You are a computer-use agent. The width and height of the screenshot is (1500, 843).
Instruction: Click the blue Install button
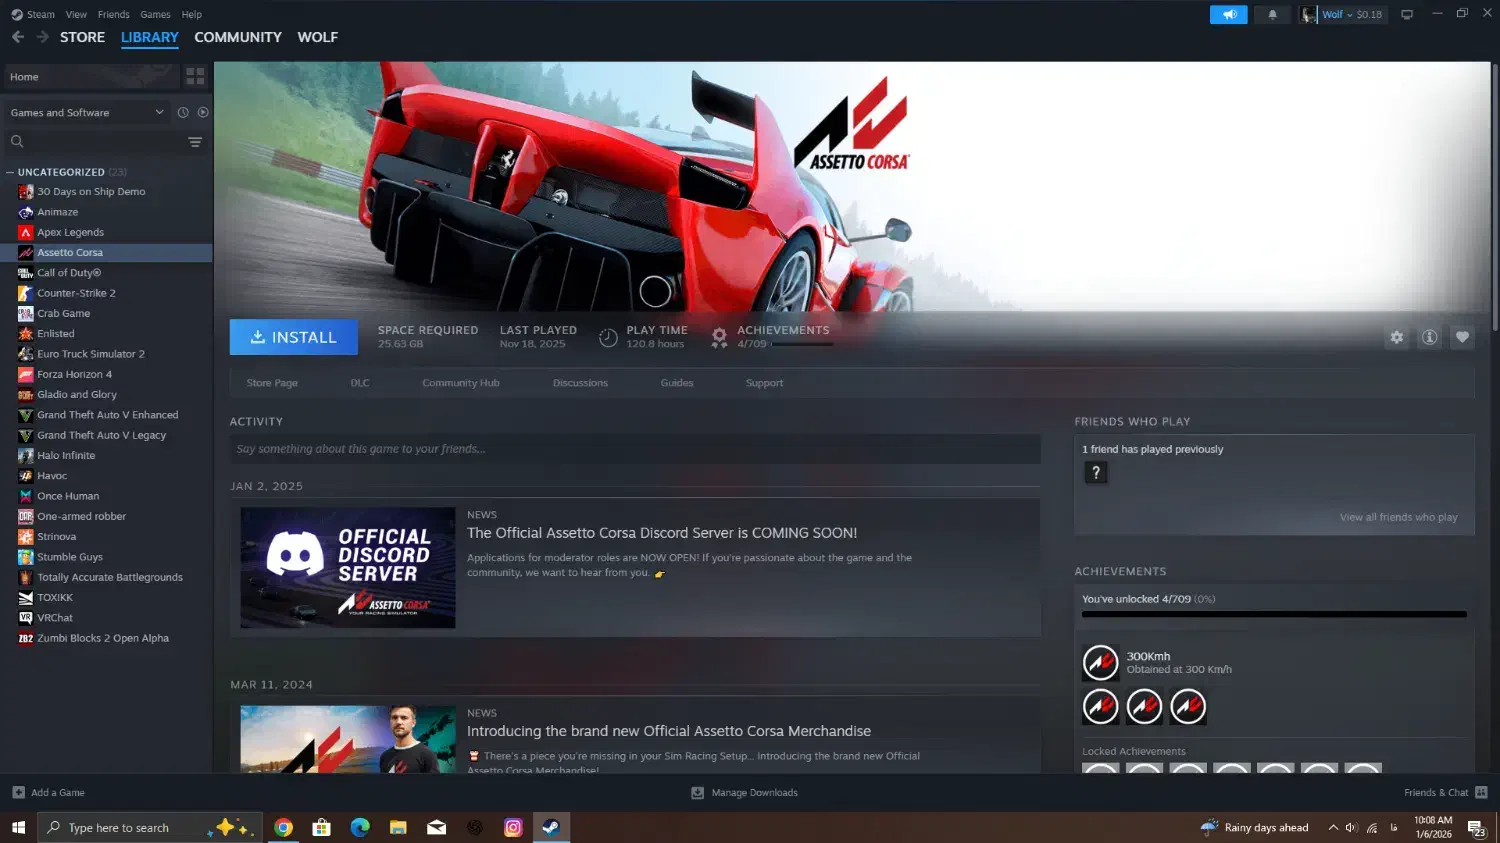293,338
